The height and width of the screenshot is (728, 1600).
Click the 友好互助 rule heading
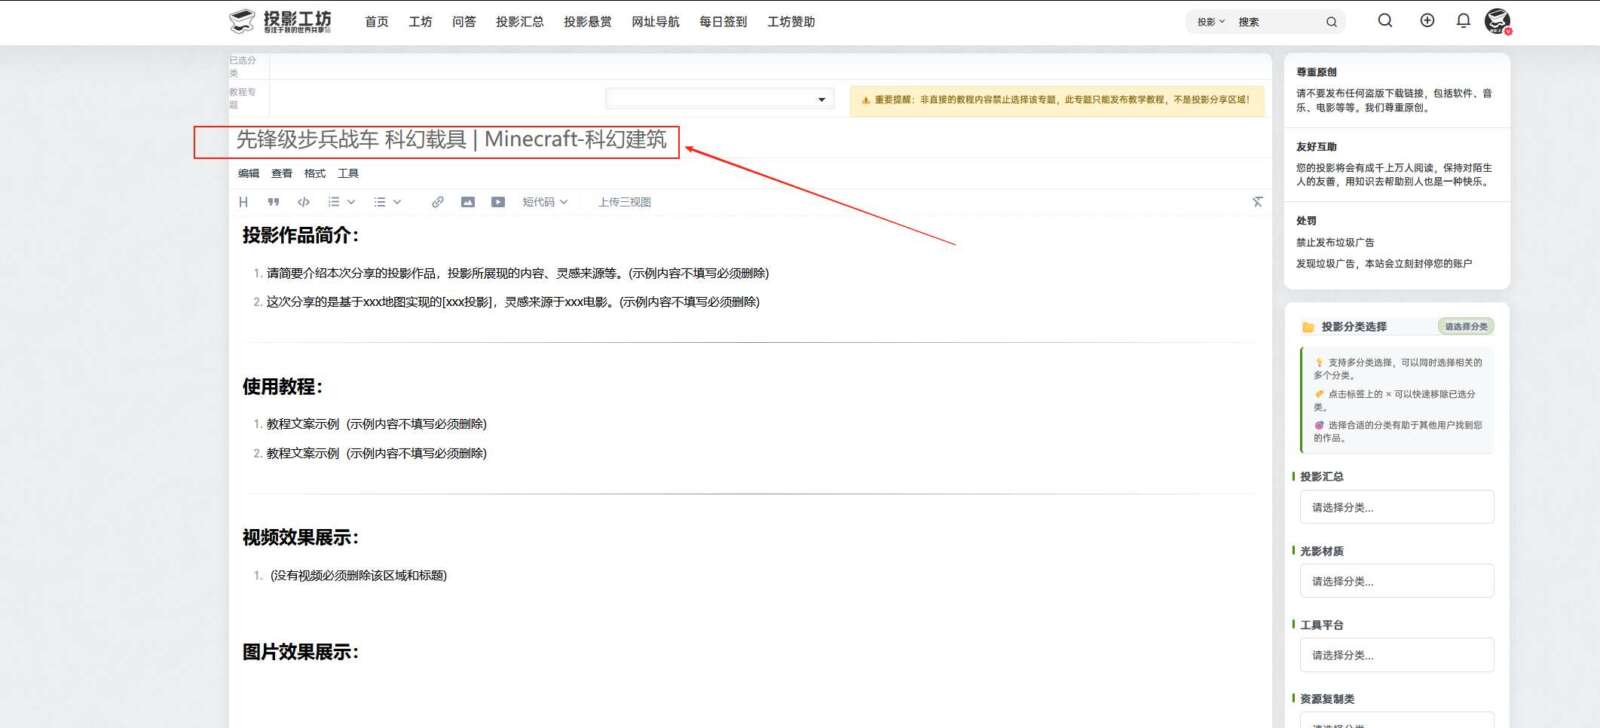(x=1316, y=147)
